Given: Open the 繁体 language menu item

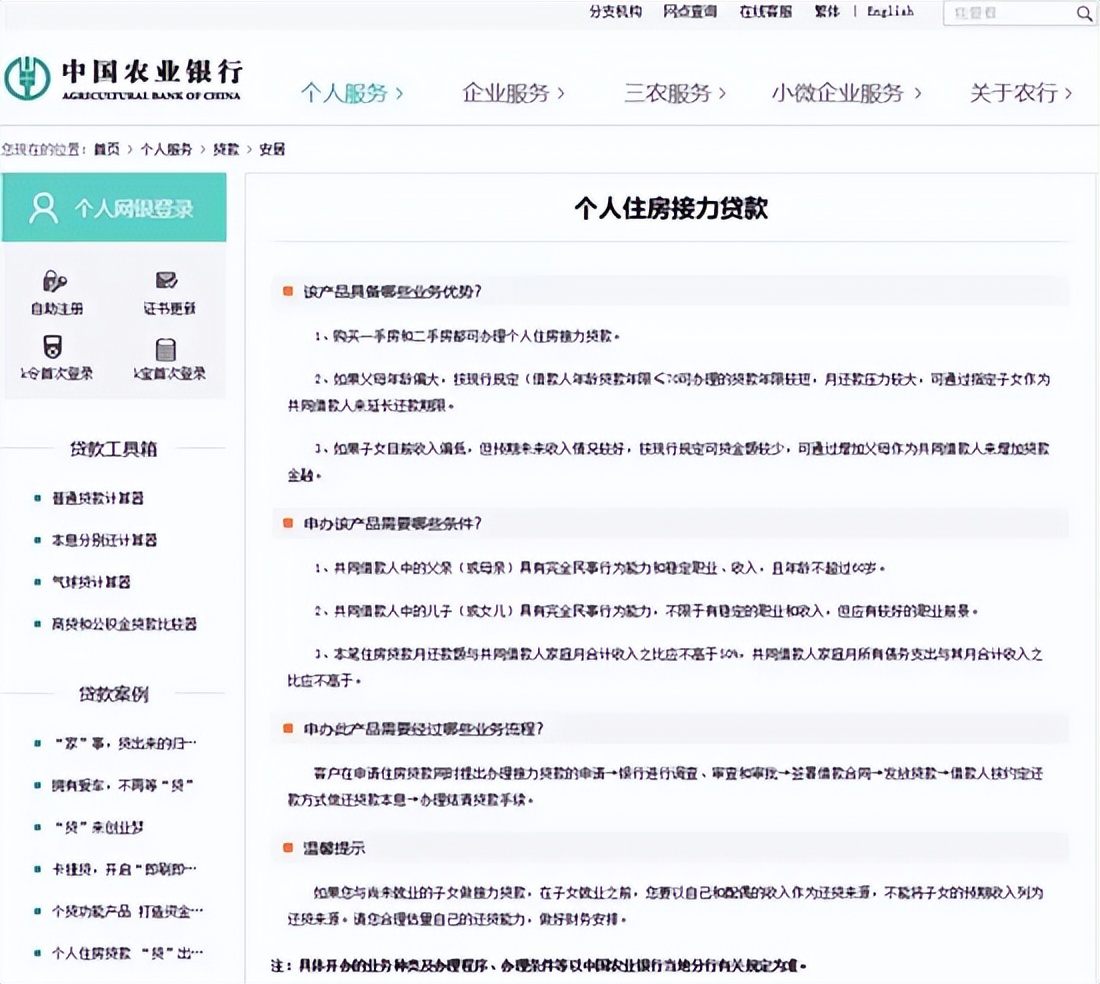Looking at the screenshot, I should (826, 12).
